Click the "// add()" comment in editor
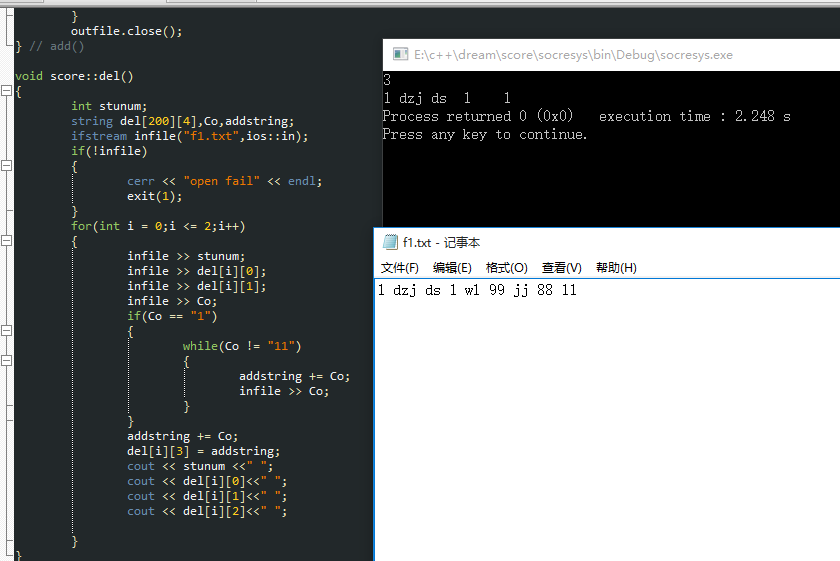Viewport: 840px width, 561px height. (56, 46)
